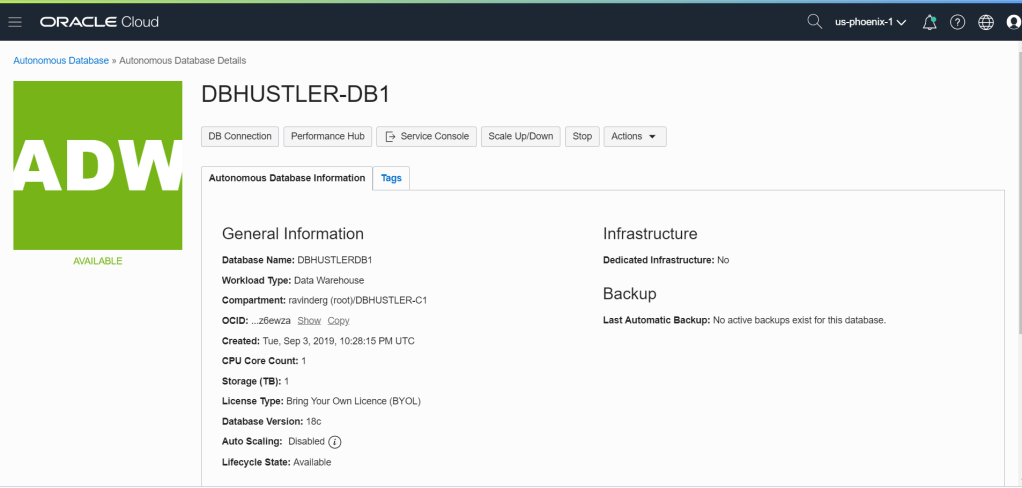
Task: Click the DB Connection button
Action: coord(239,136)
